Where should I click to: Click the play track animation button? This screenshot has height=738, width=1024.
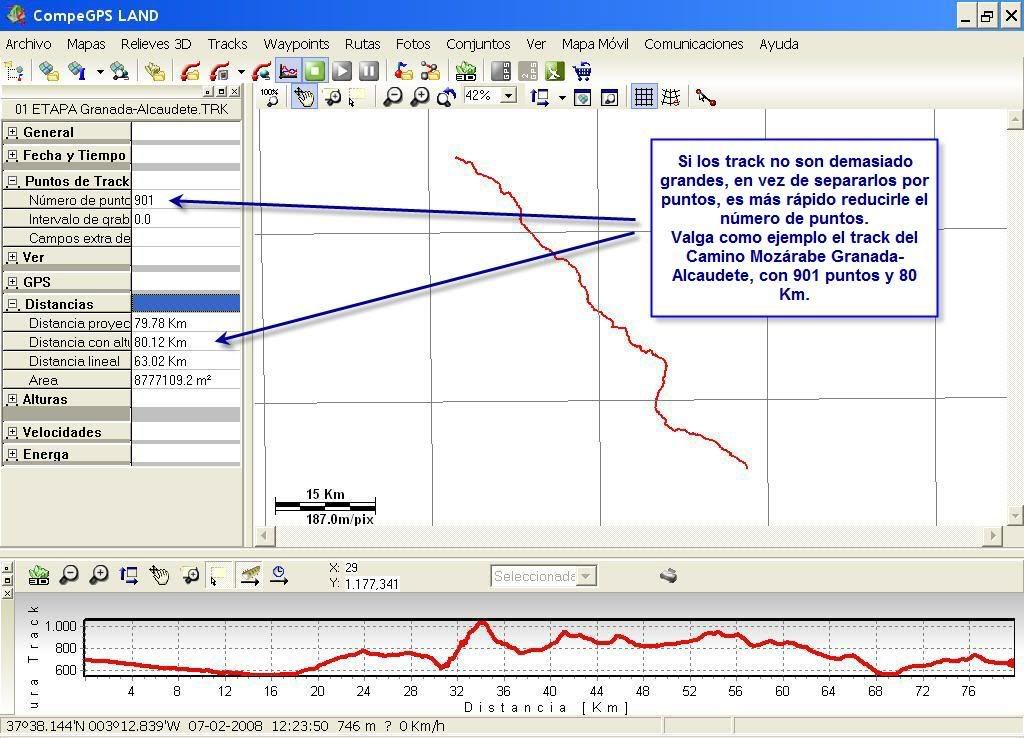tap(342, 71)
